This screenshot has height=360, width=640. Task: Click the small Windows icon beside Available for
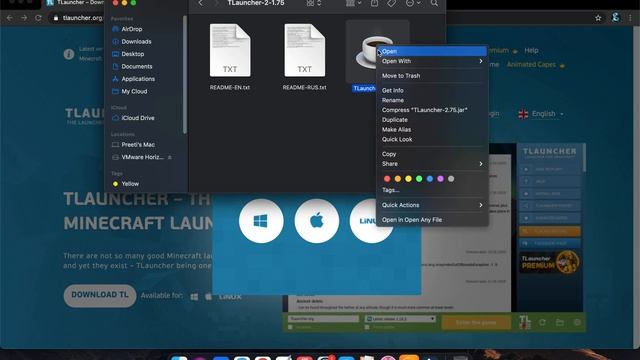coord(194,297)
